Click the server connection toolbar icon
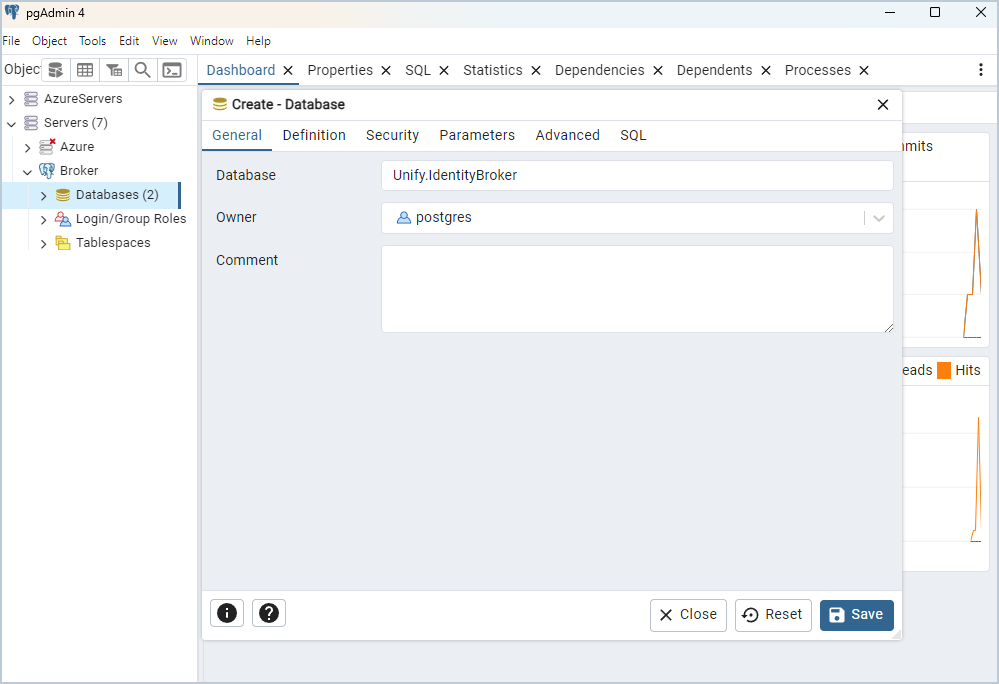This screenshot has width=999, height=684. coord(56,70)
